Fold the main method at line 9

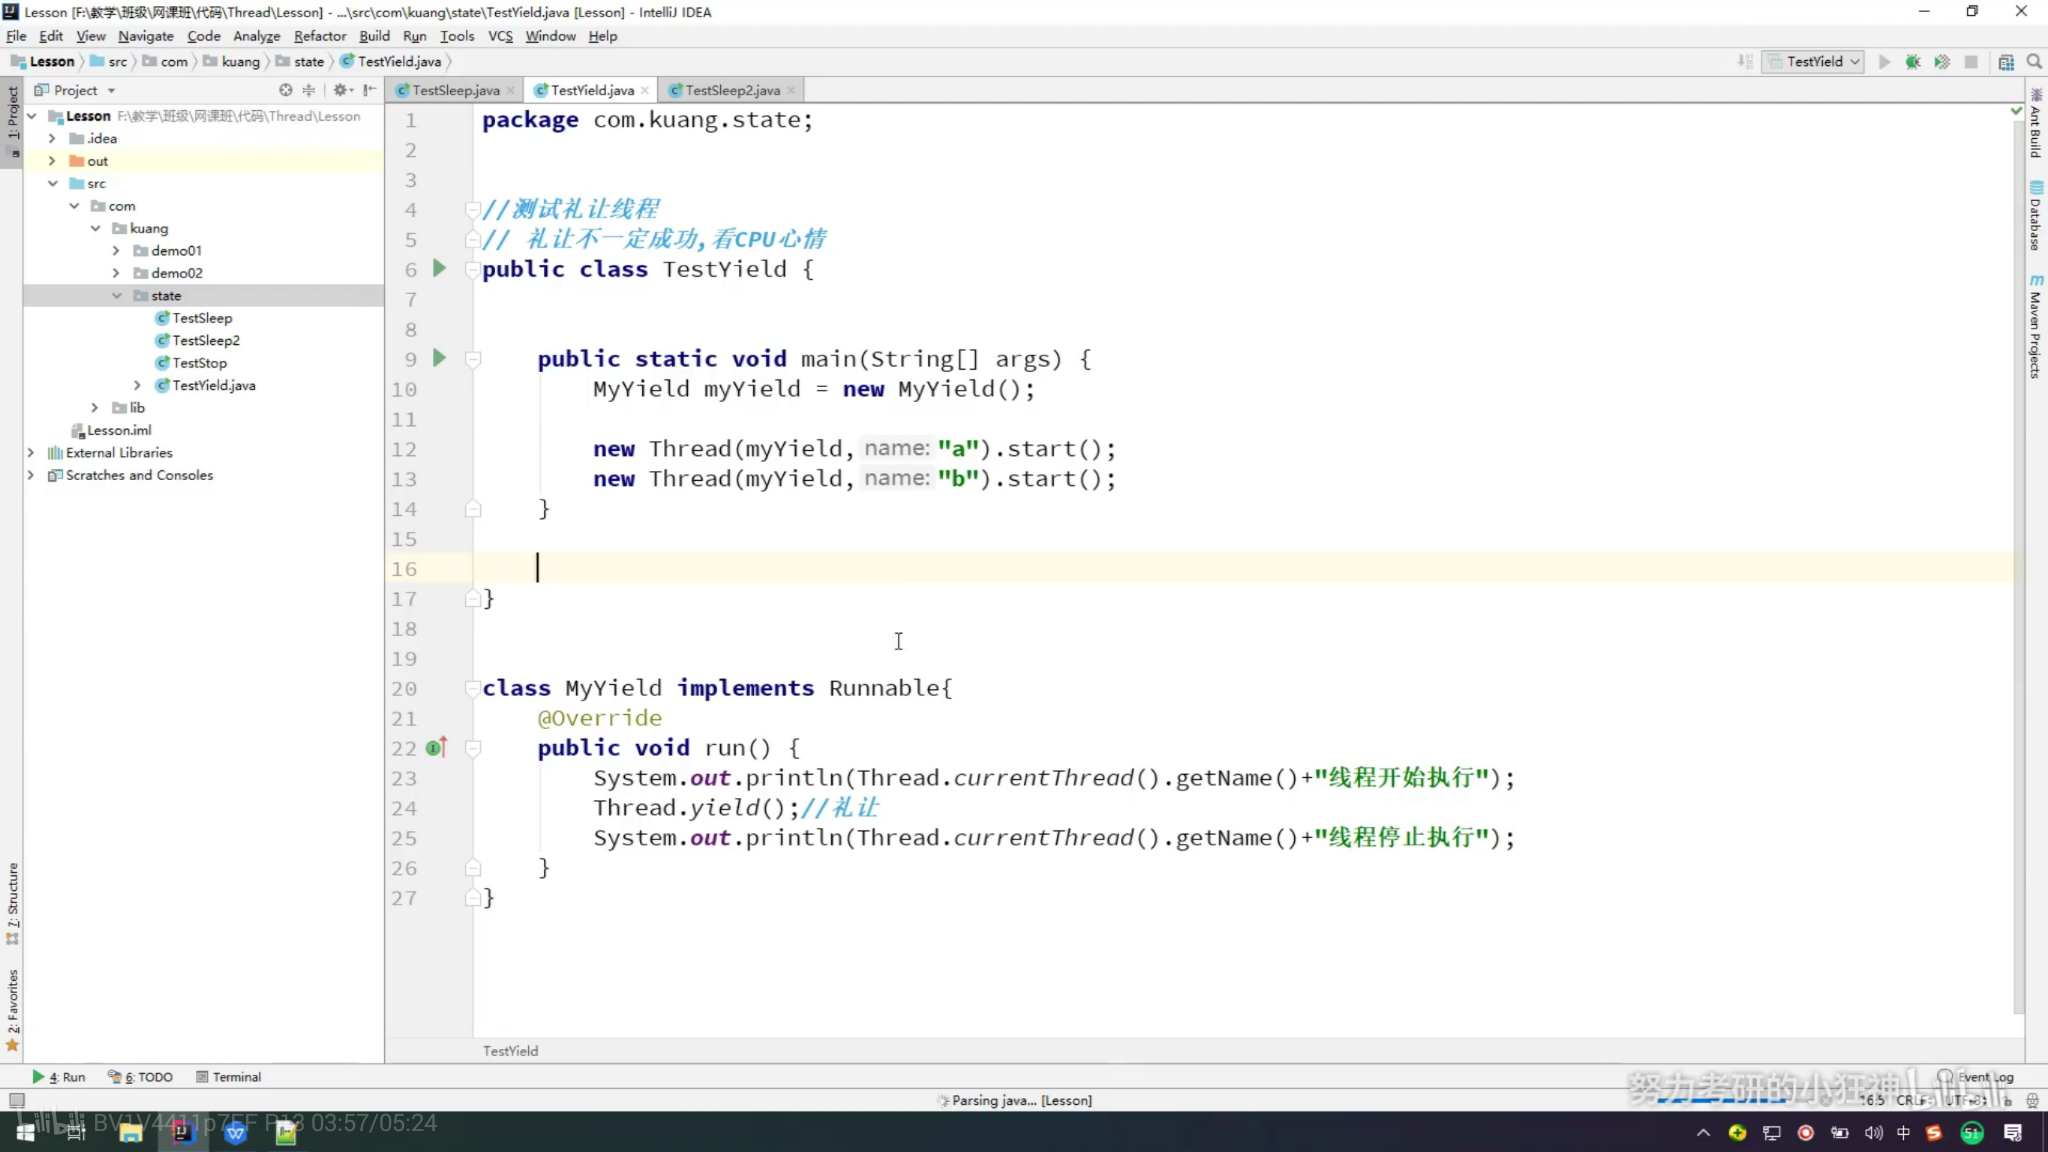[x=473, y=359]
